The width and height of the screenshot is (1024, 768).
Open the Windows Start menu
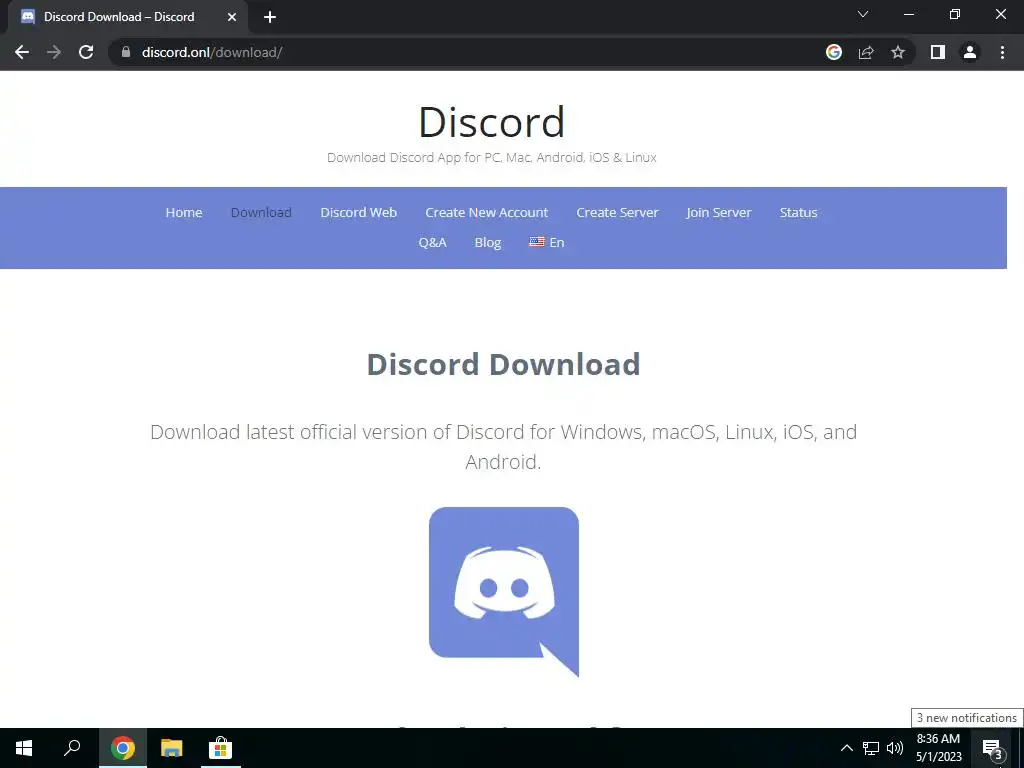click(24, 748)
